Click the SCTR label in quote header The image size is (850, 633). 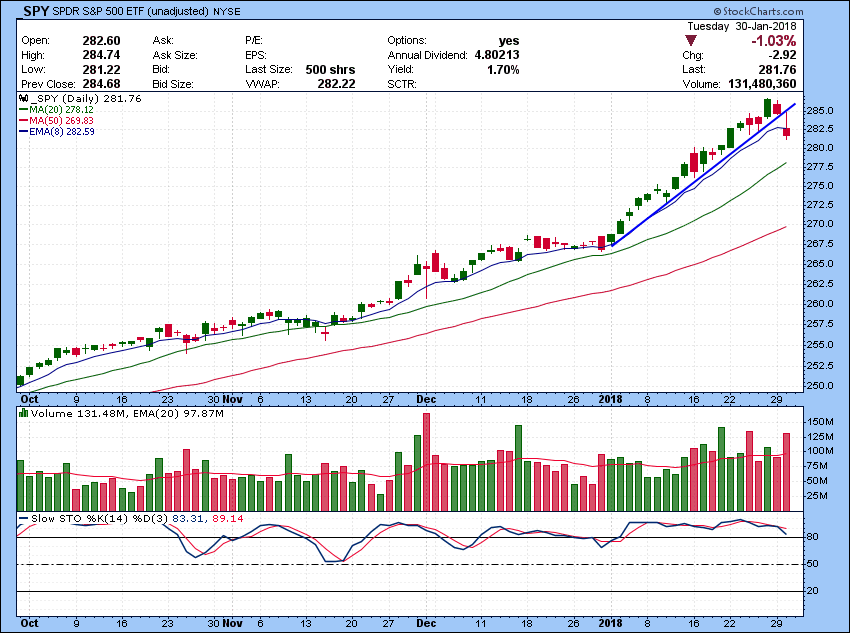(x=402, y=84)
